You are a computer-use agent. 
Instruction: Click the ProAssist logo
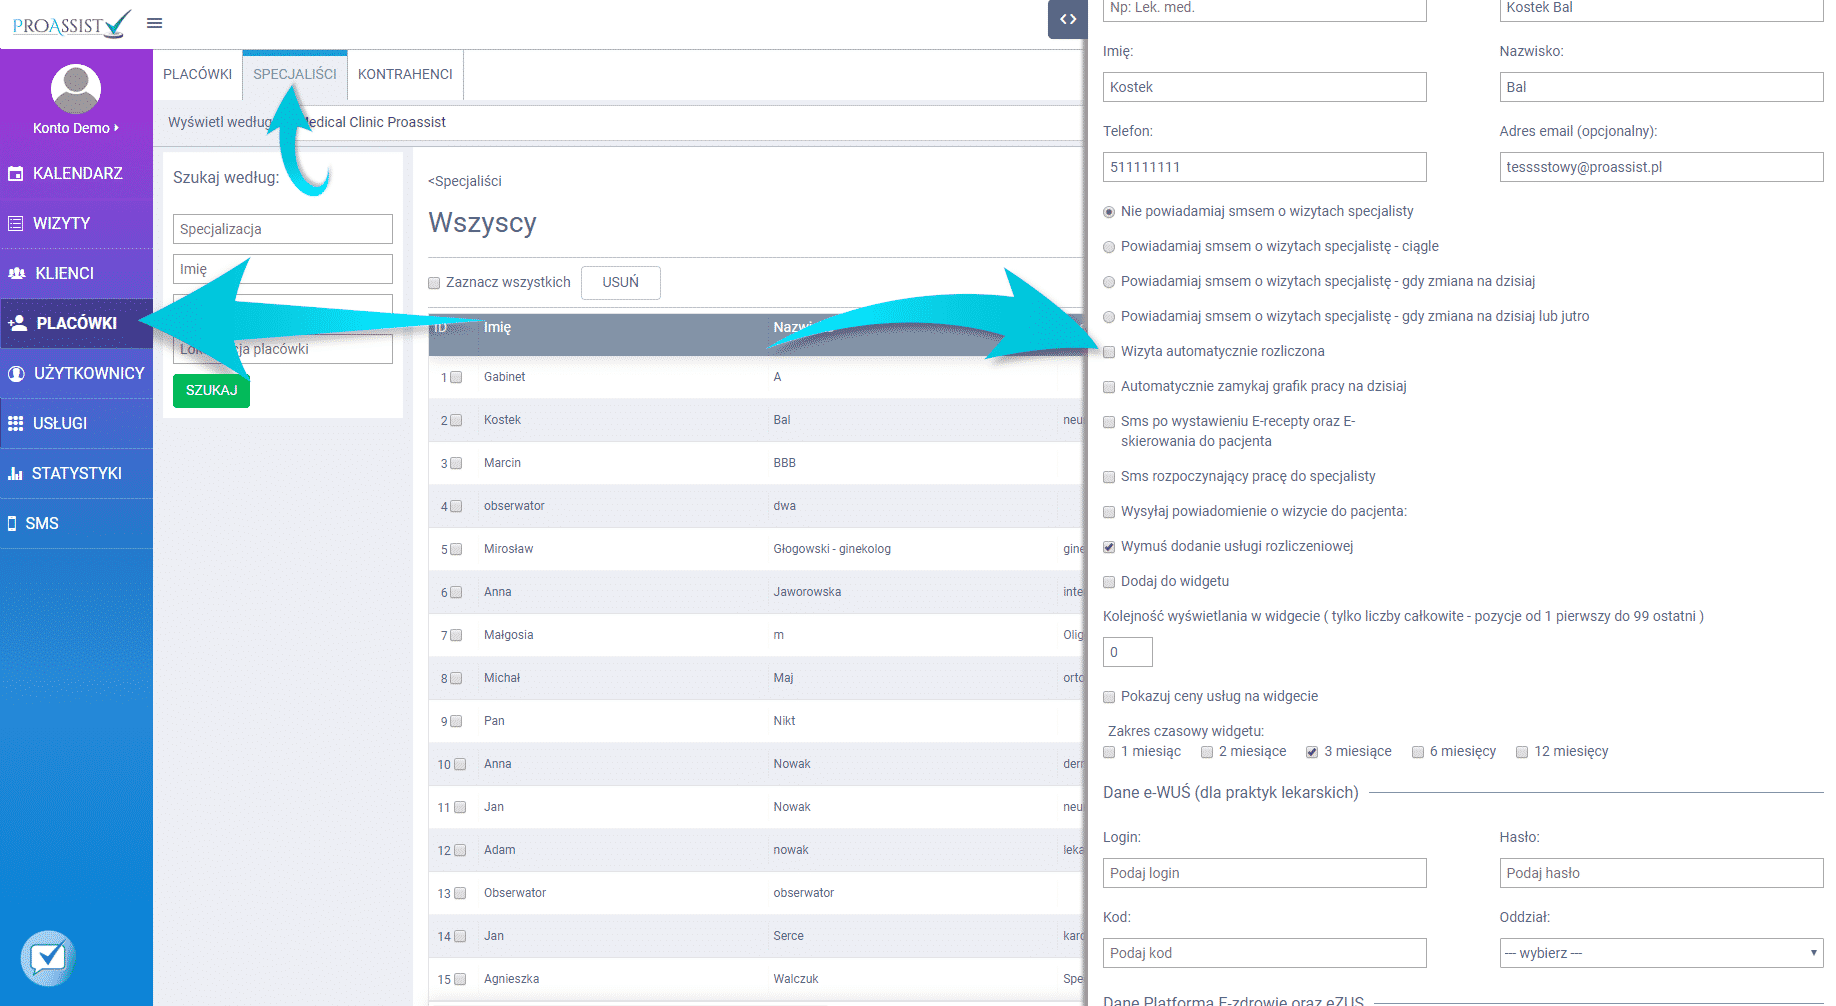(x=71, y=24)
